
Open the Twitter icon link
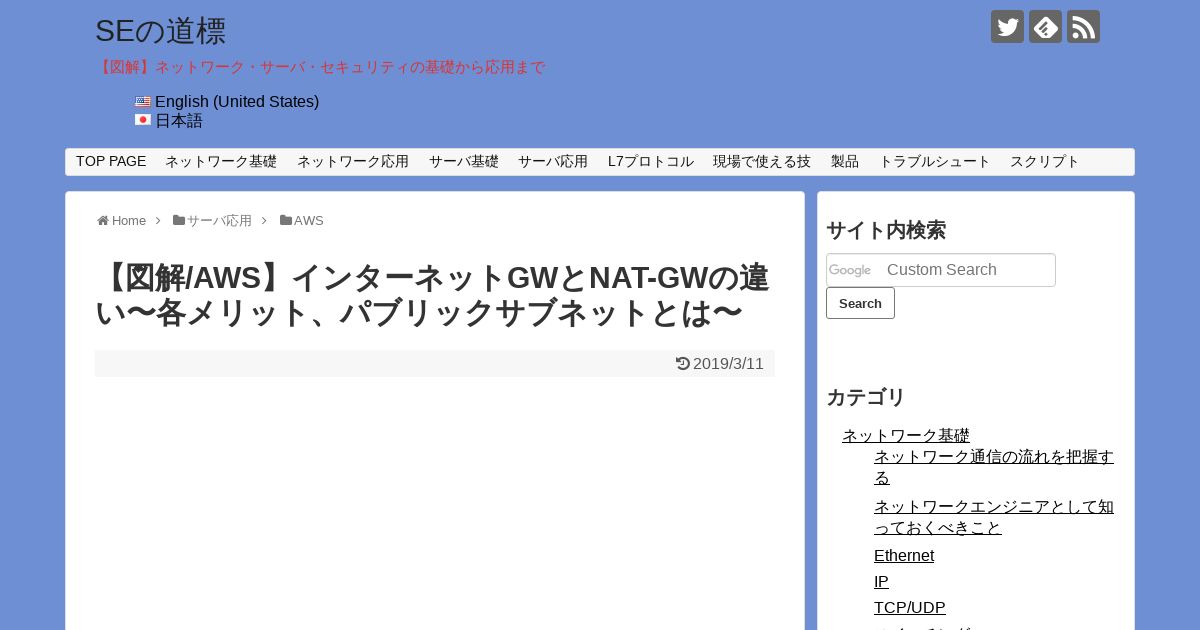coord(1007,27)
